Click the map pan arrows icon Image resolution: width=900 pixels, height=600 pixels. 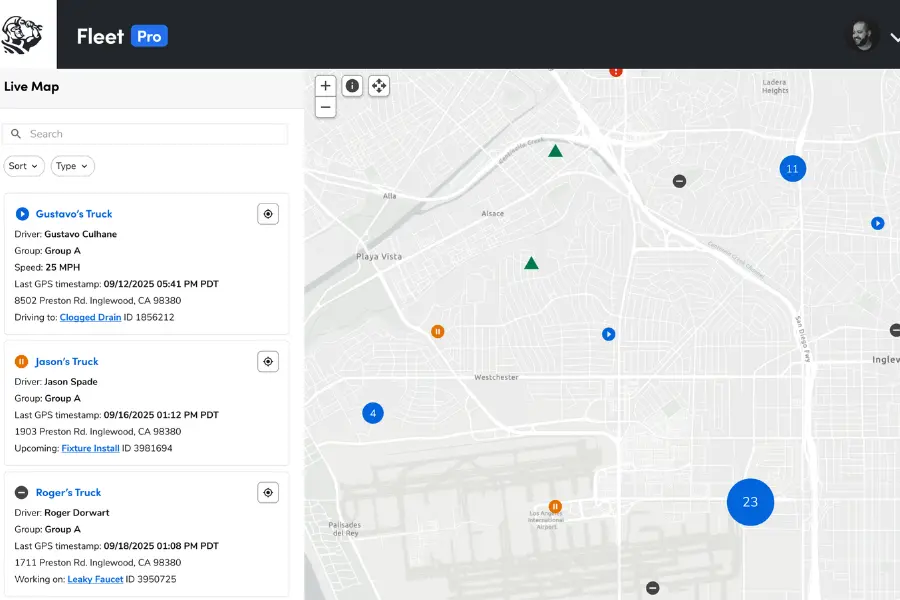(x=379, y=86)
